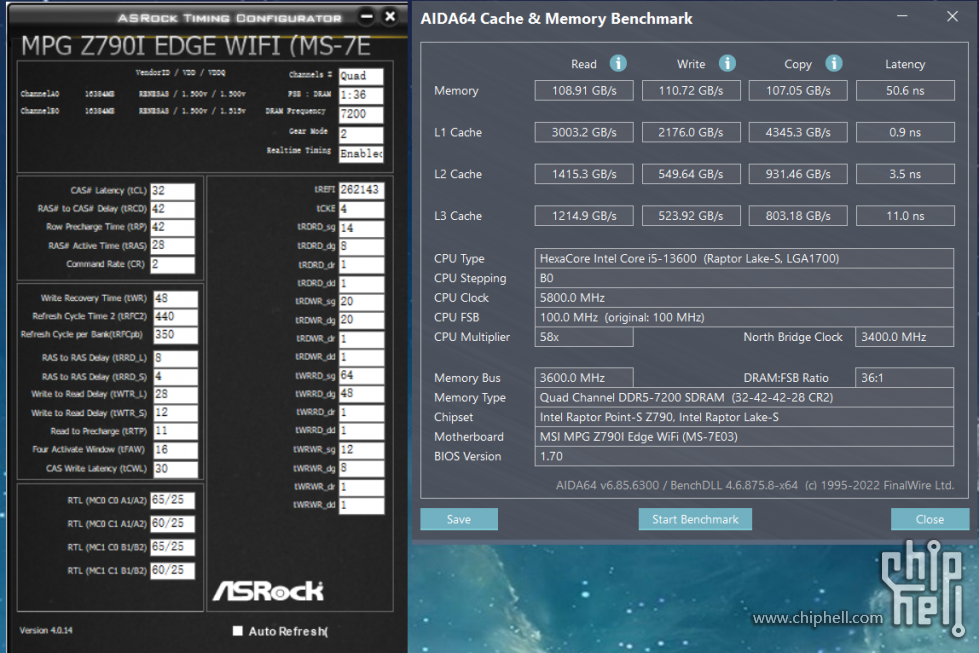Click the Memory Type DDR5-7200 field
The image size is (979, 653).
point(744,398)
